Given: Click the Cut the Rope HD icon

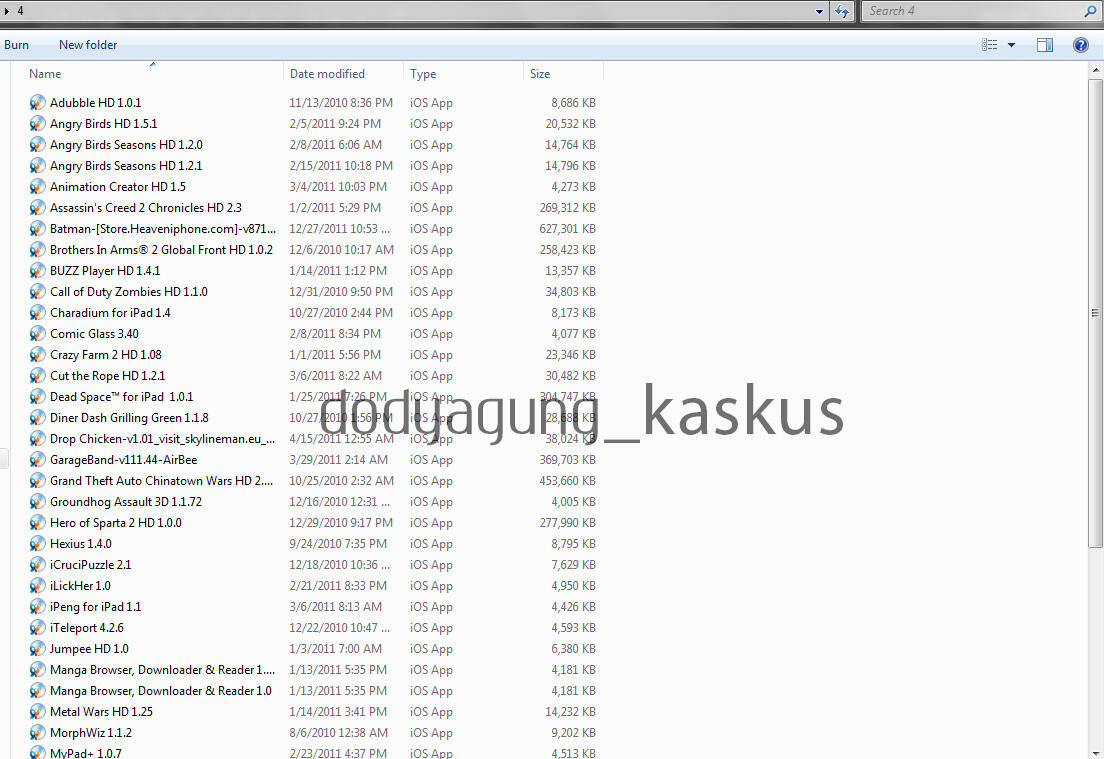Looking at the screenshot, I should coord(37,376).
